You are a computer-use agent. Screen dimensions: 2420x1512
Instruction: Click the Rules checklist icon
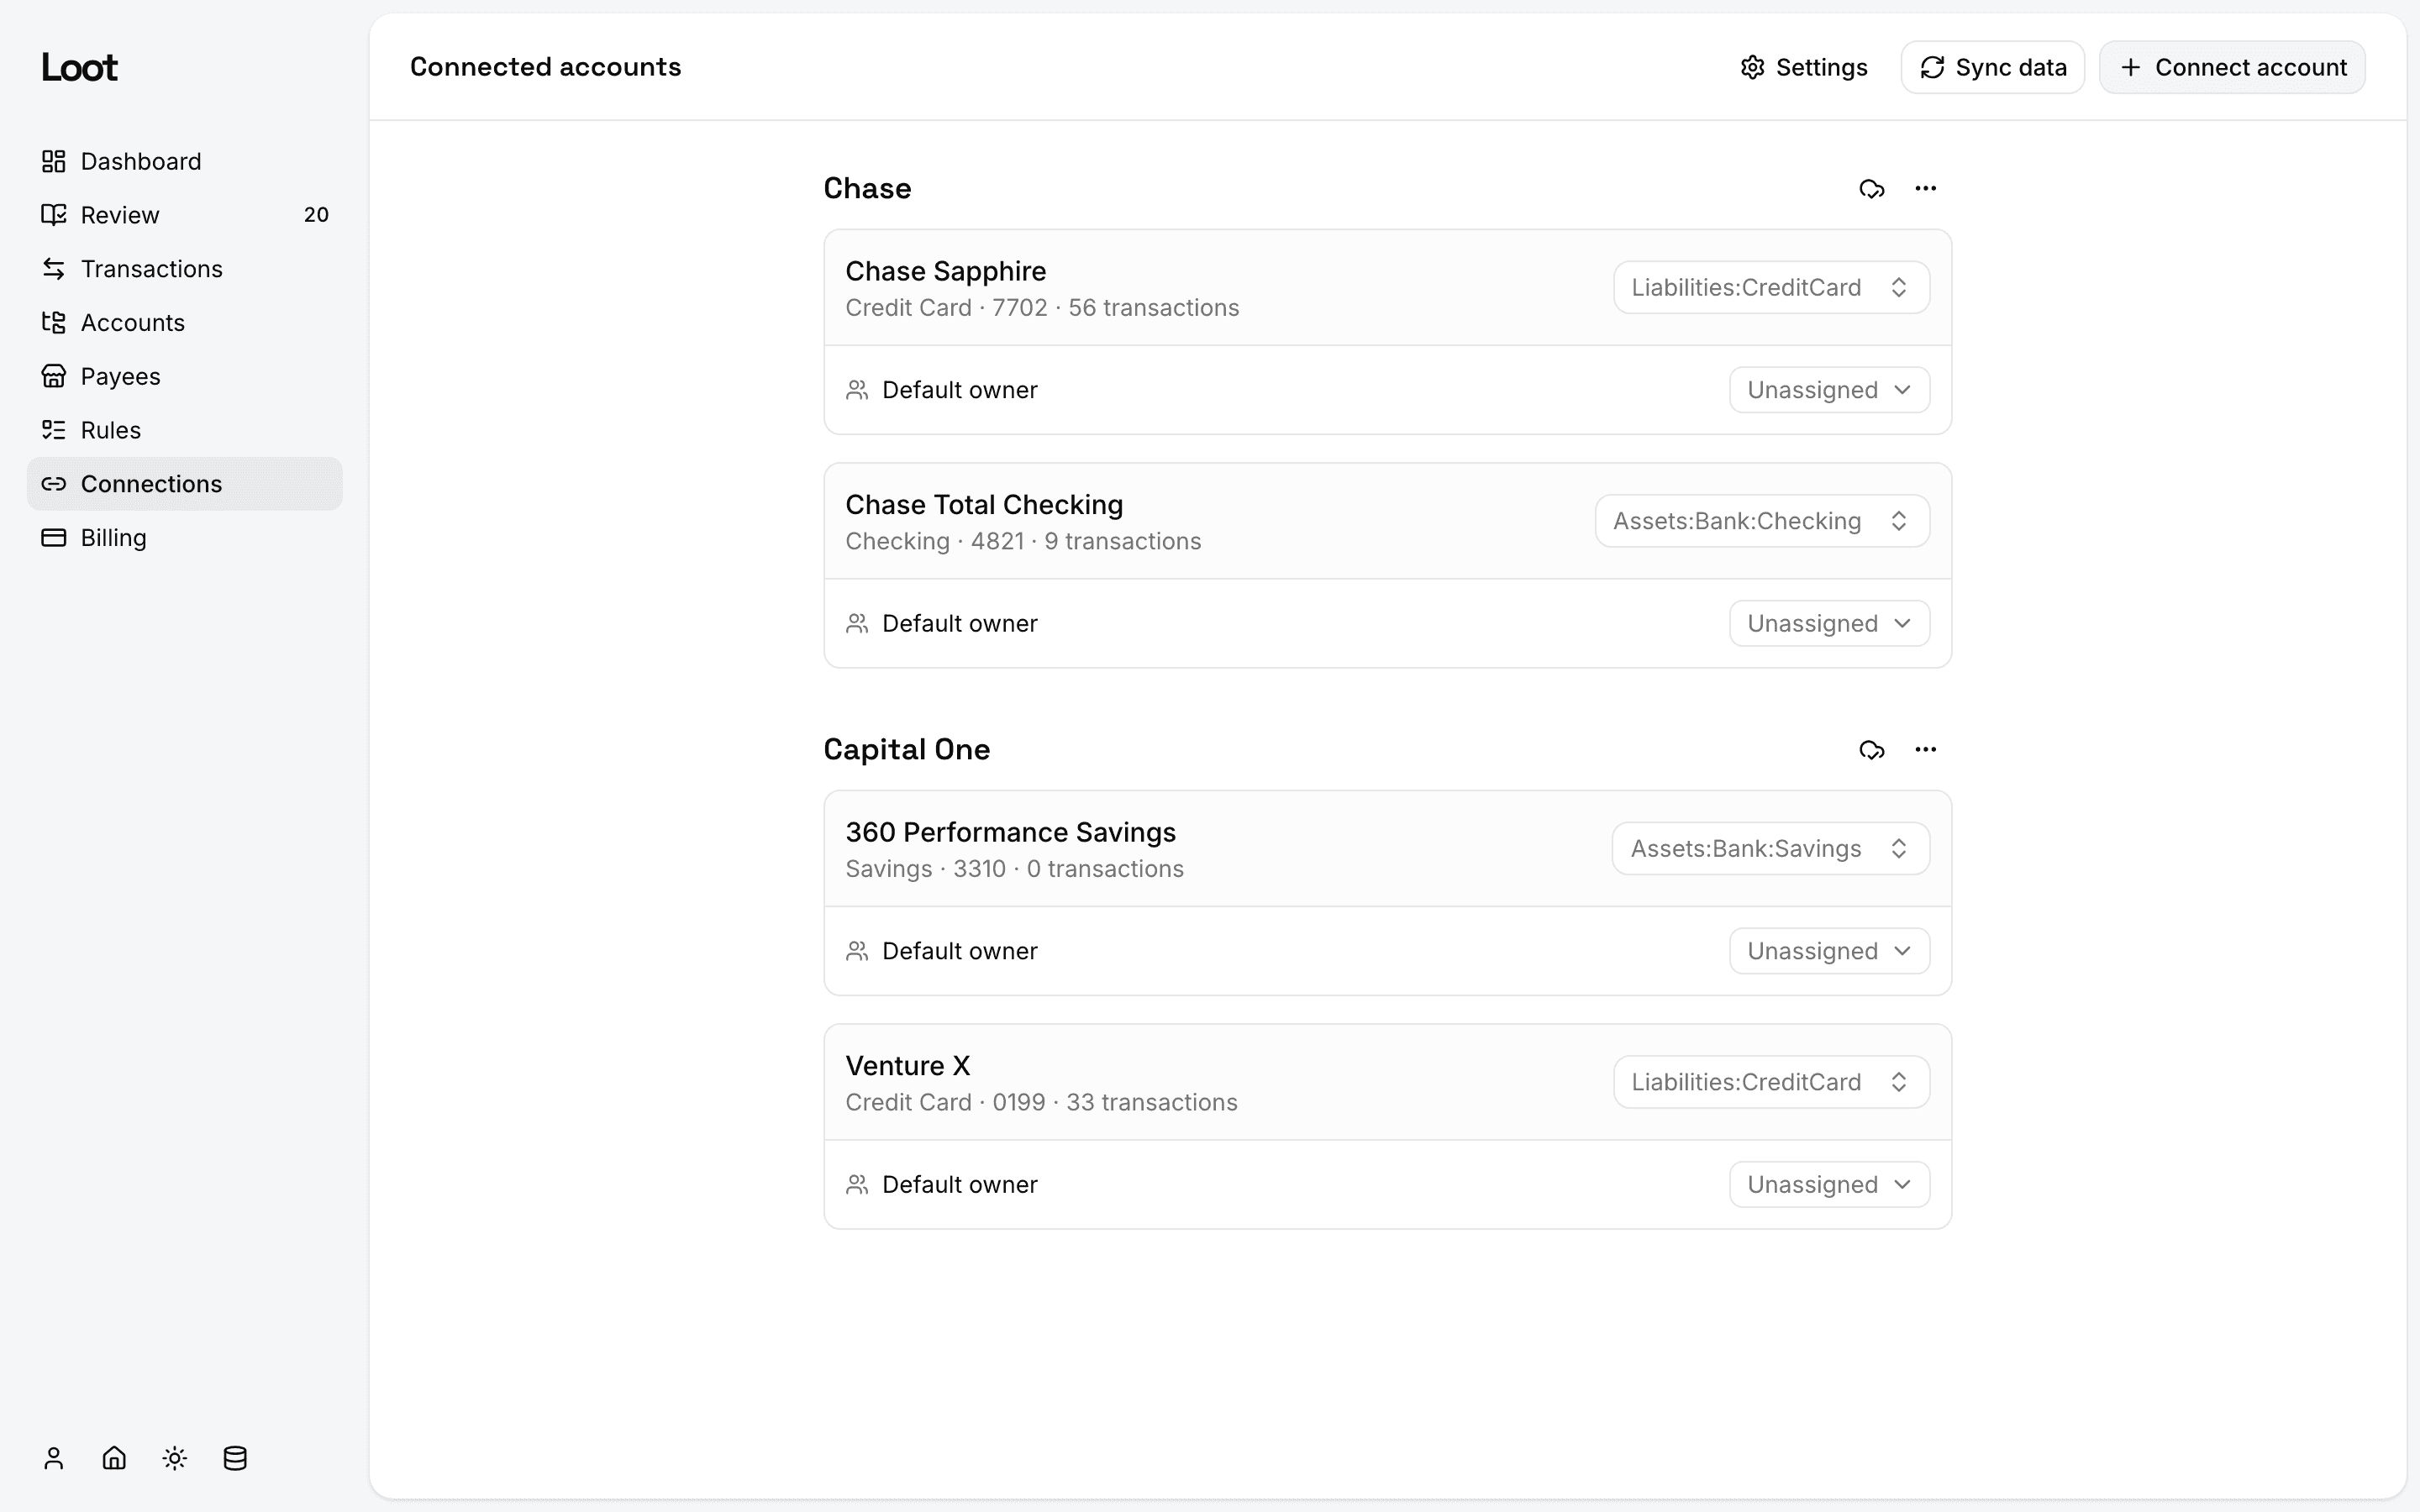point(54,430)
